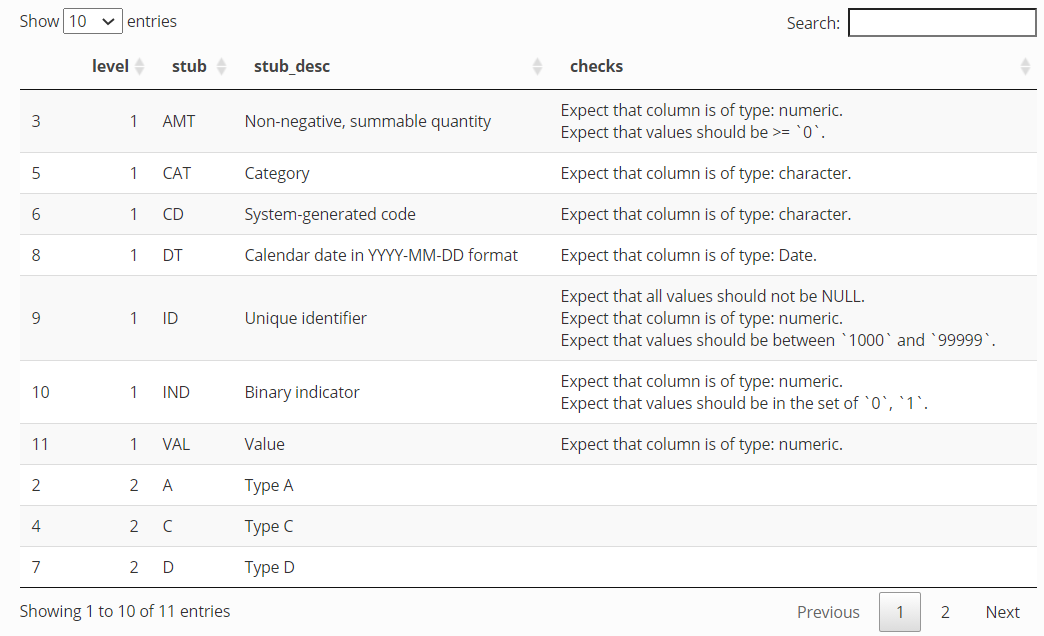Open the Show entries count dropdown
The width and height of the screenshot is (1044, 636).
point(93,21)
